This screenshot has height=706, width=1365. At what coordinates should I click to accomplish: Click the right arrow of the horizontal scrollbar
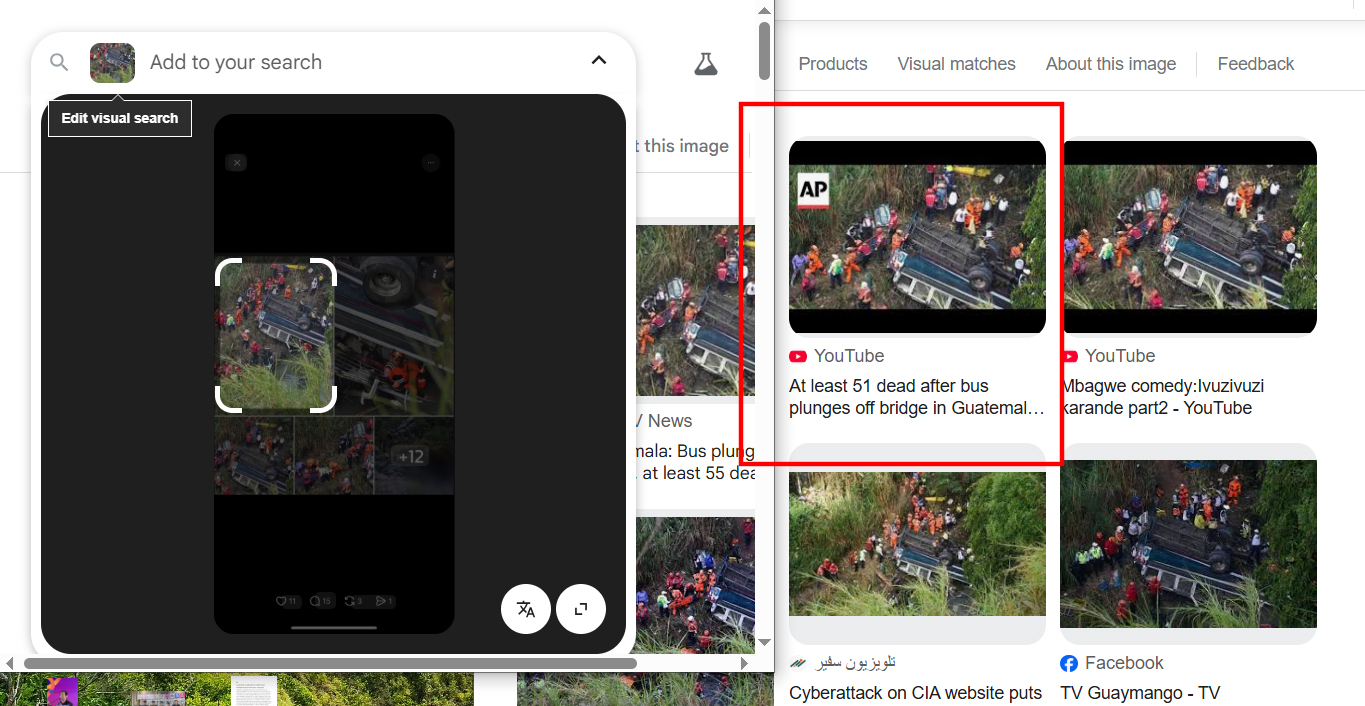point(744,663)
